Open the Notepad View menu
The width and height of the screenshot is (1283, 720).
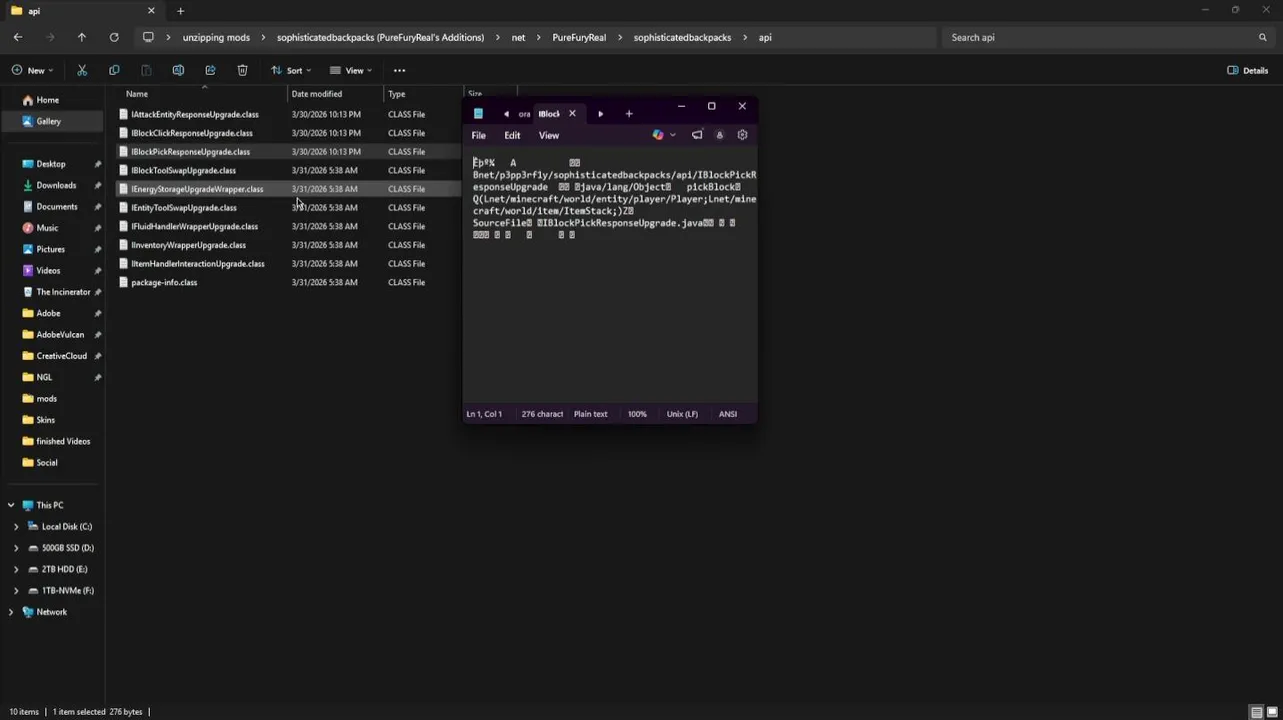click(x=549, y=135)
